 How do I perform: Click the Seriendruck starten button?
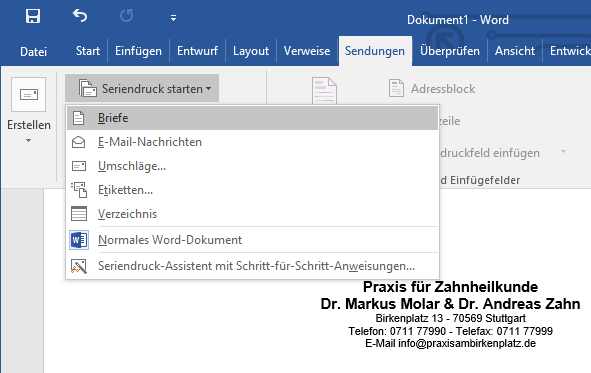142,89
